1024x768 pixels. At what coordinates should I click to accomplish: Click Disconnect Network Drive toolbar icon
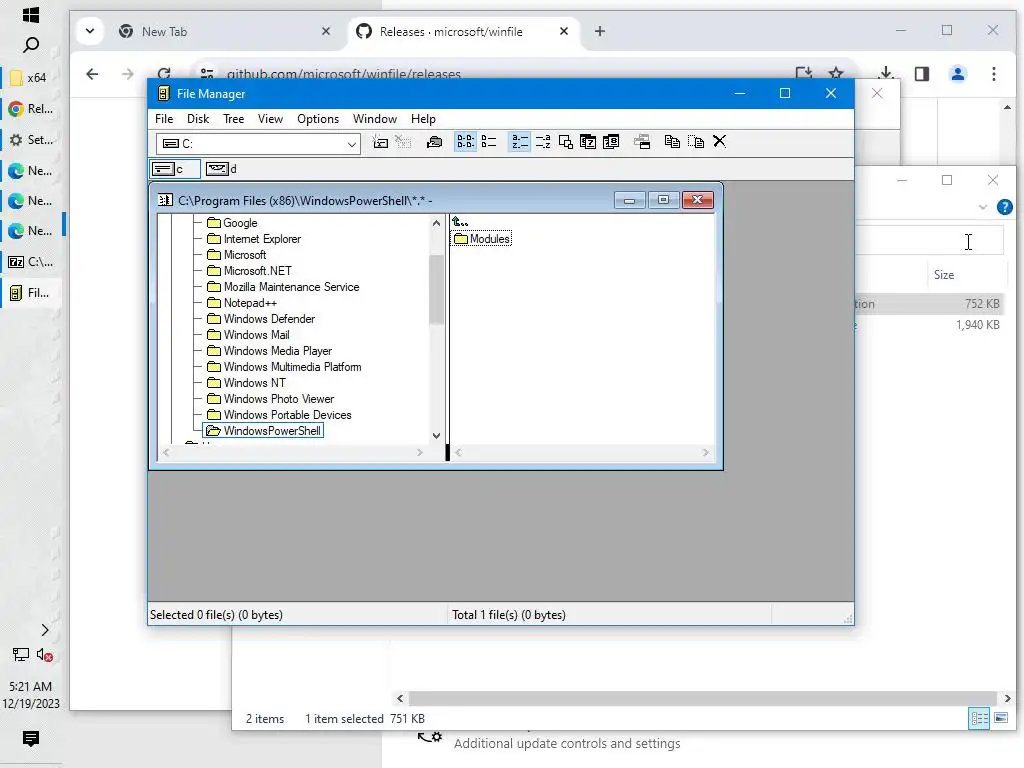tap(404, 142)
